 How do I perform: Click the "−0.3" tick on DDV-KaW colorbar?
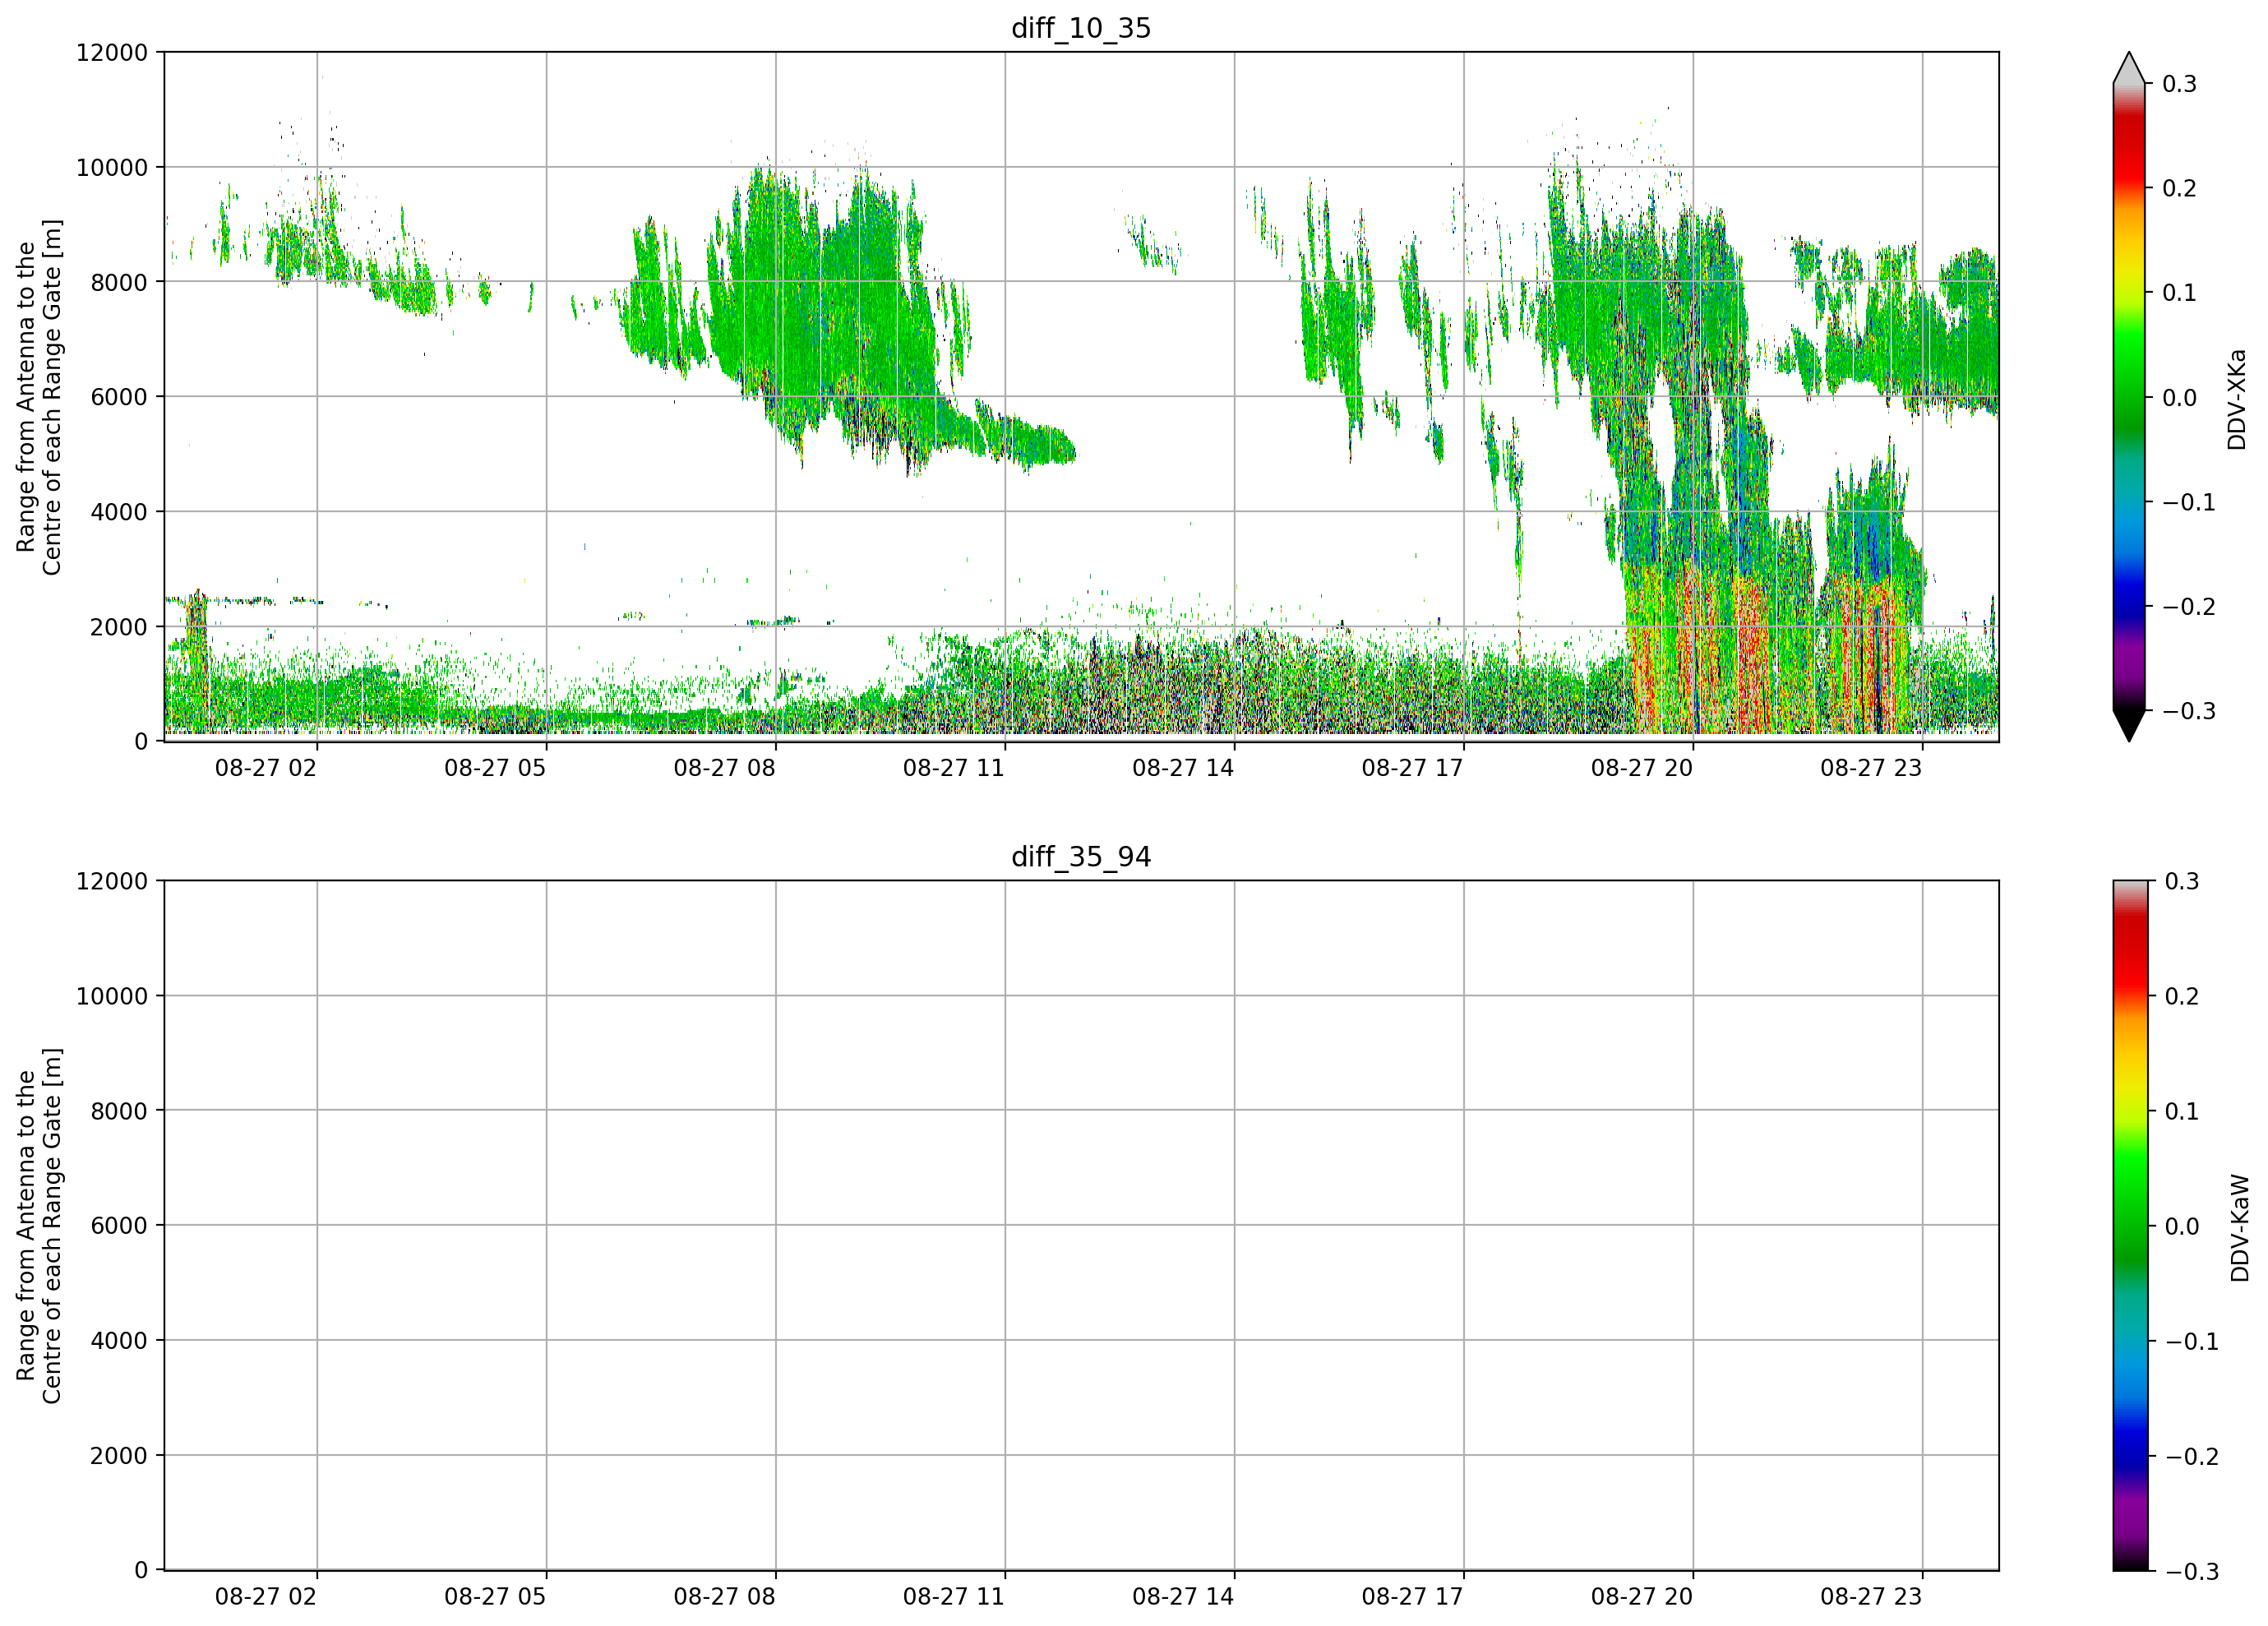pyautogui.click(x=2191, y=1571)
